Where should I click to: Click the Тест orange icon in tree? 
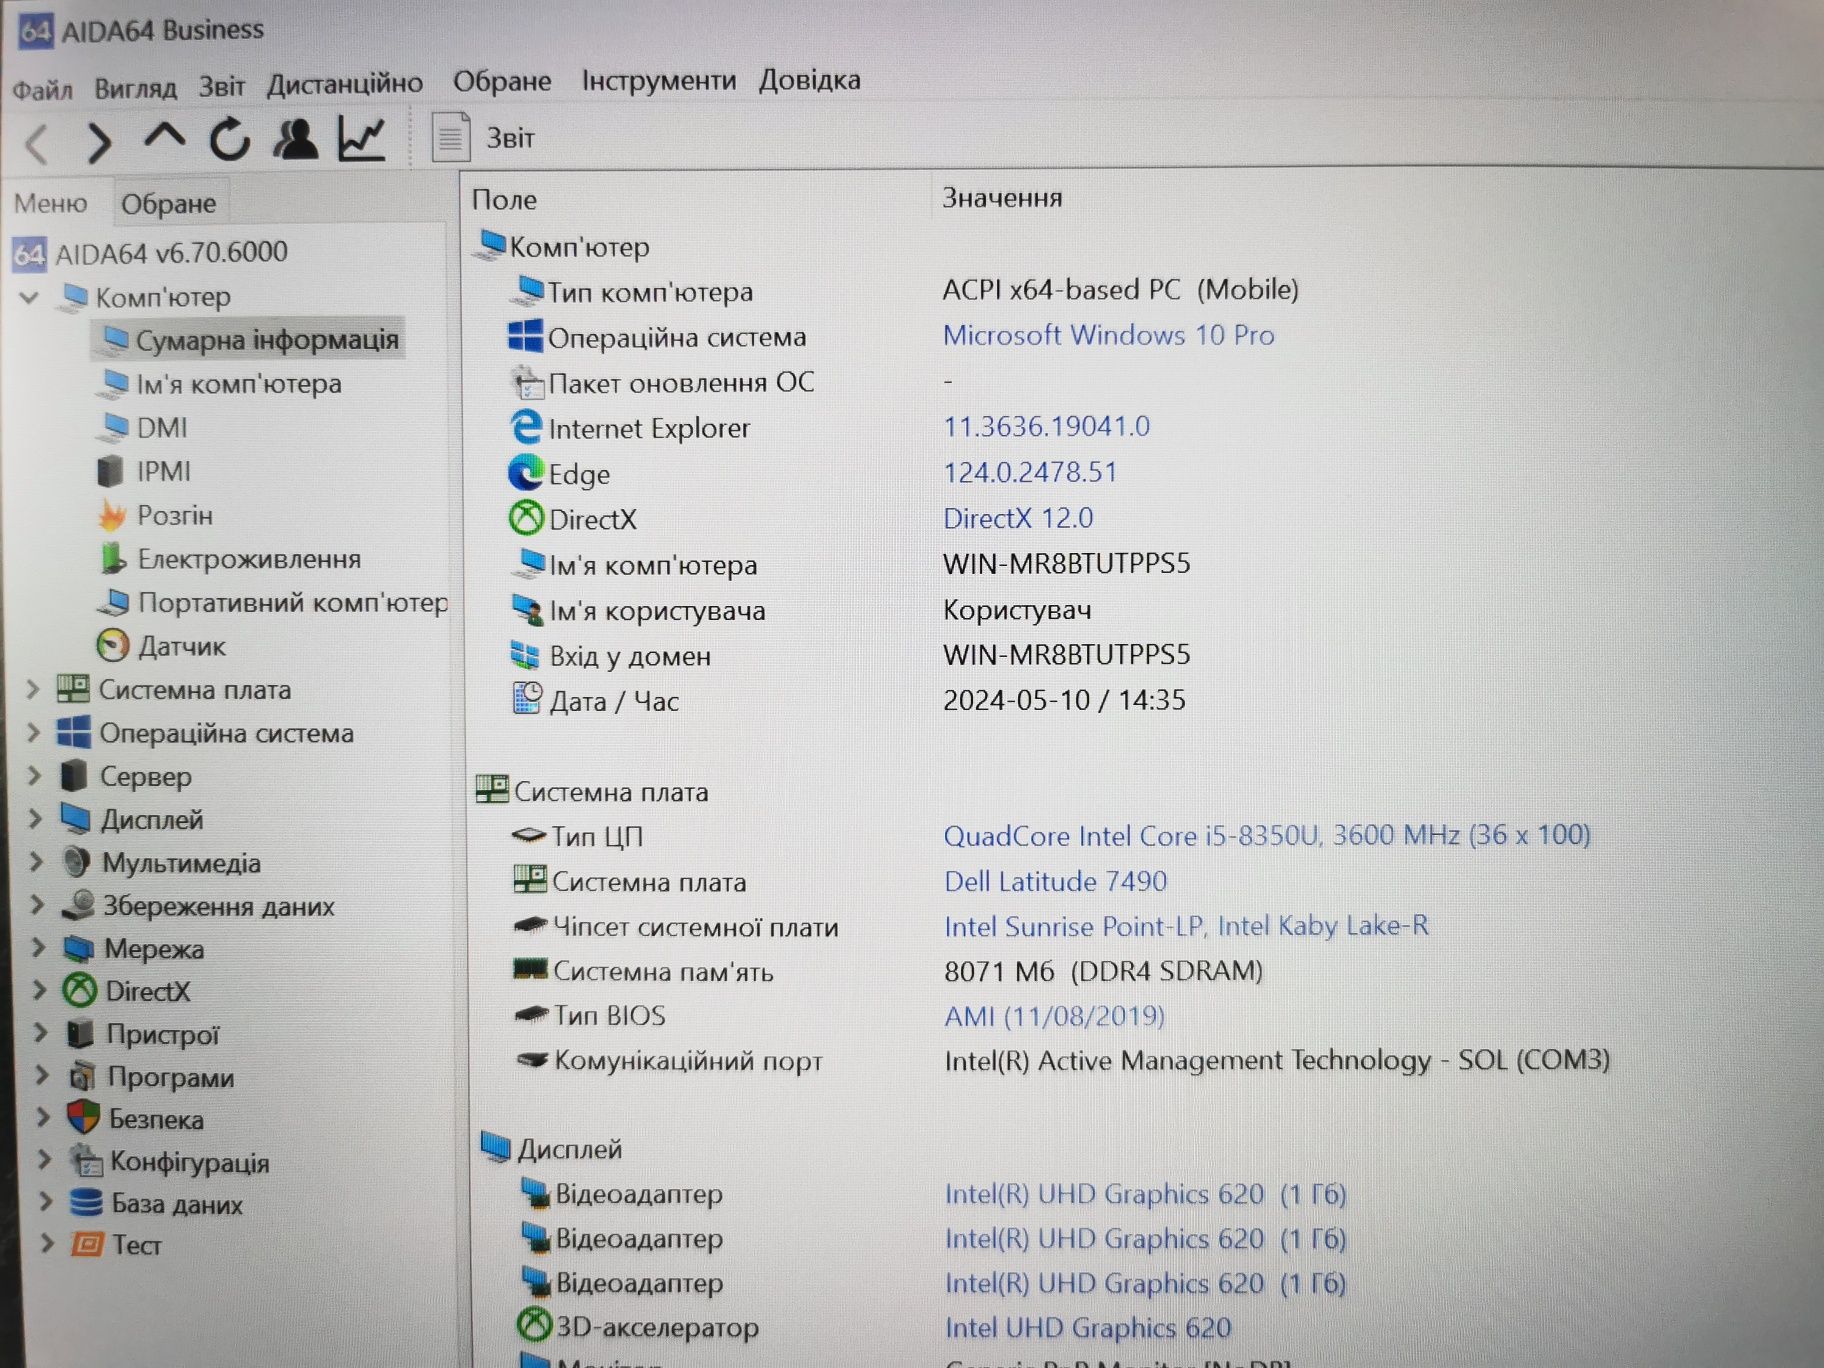coord(87,1243)
